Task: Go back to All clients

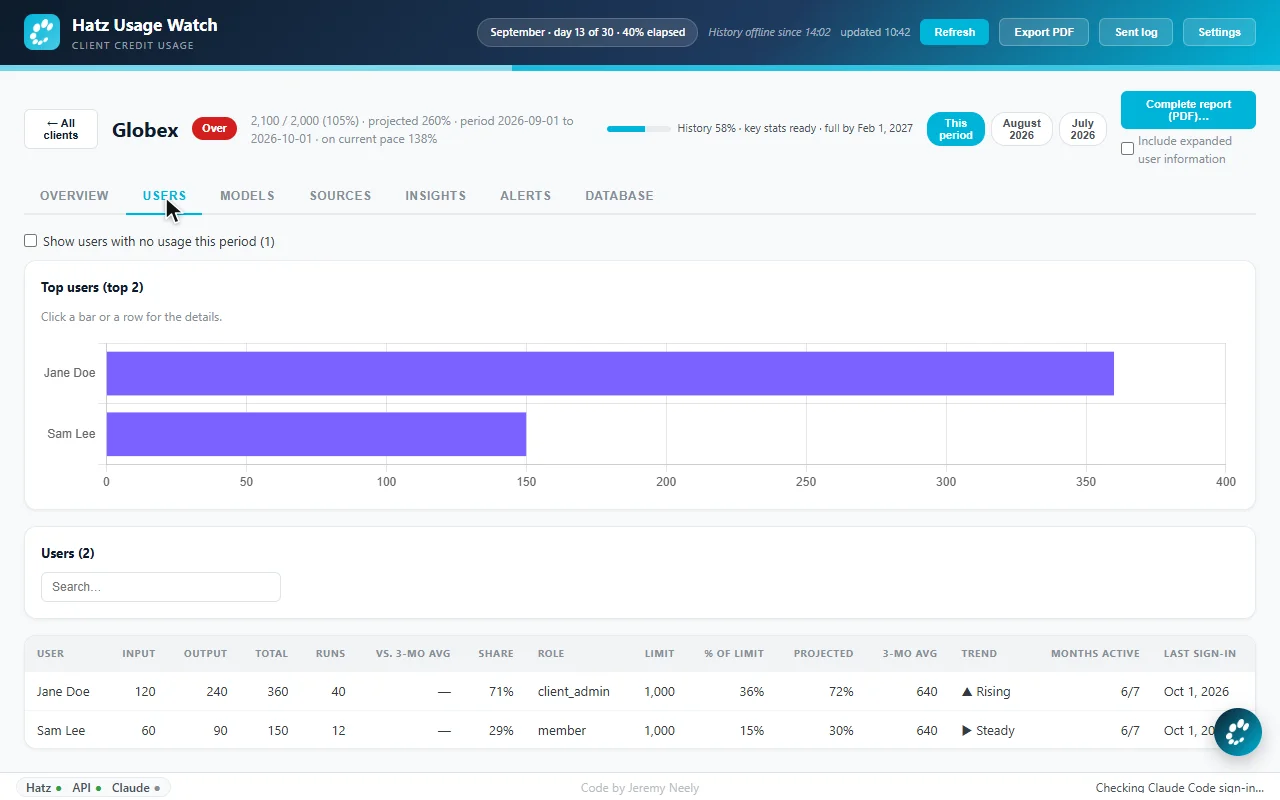Action: click(61, 129)
